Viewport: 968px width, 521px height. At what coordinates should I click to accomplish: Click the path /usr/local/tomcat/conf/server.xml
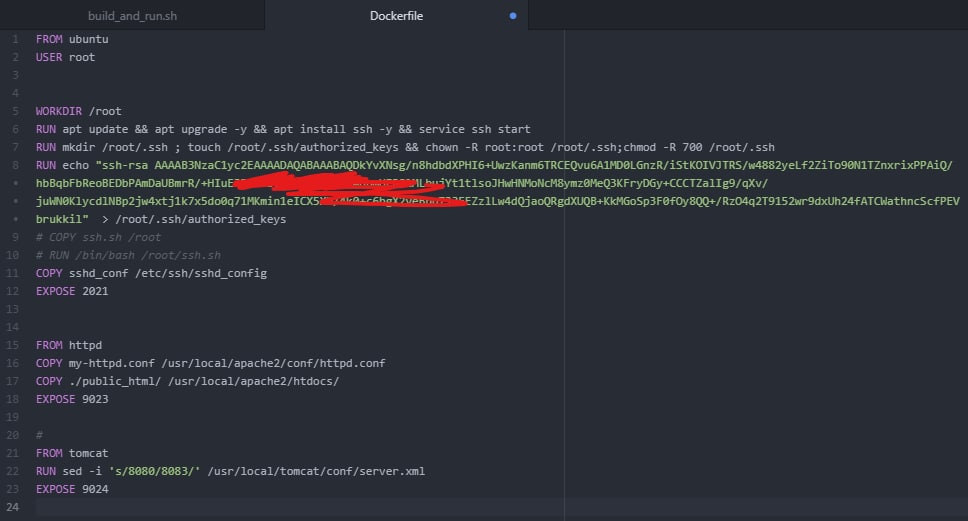point(316,471)
